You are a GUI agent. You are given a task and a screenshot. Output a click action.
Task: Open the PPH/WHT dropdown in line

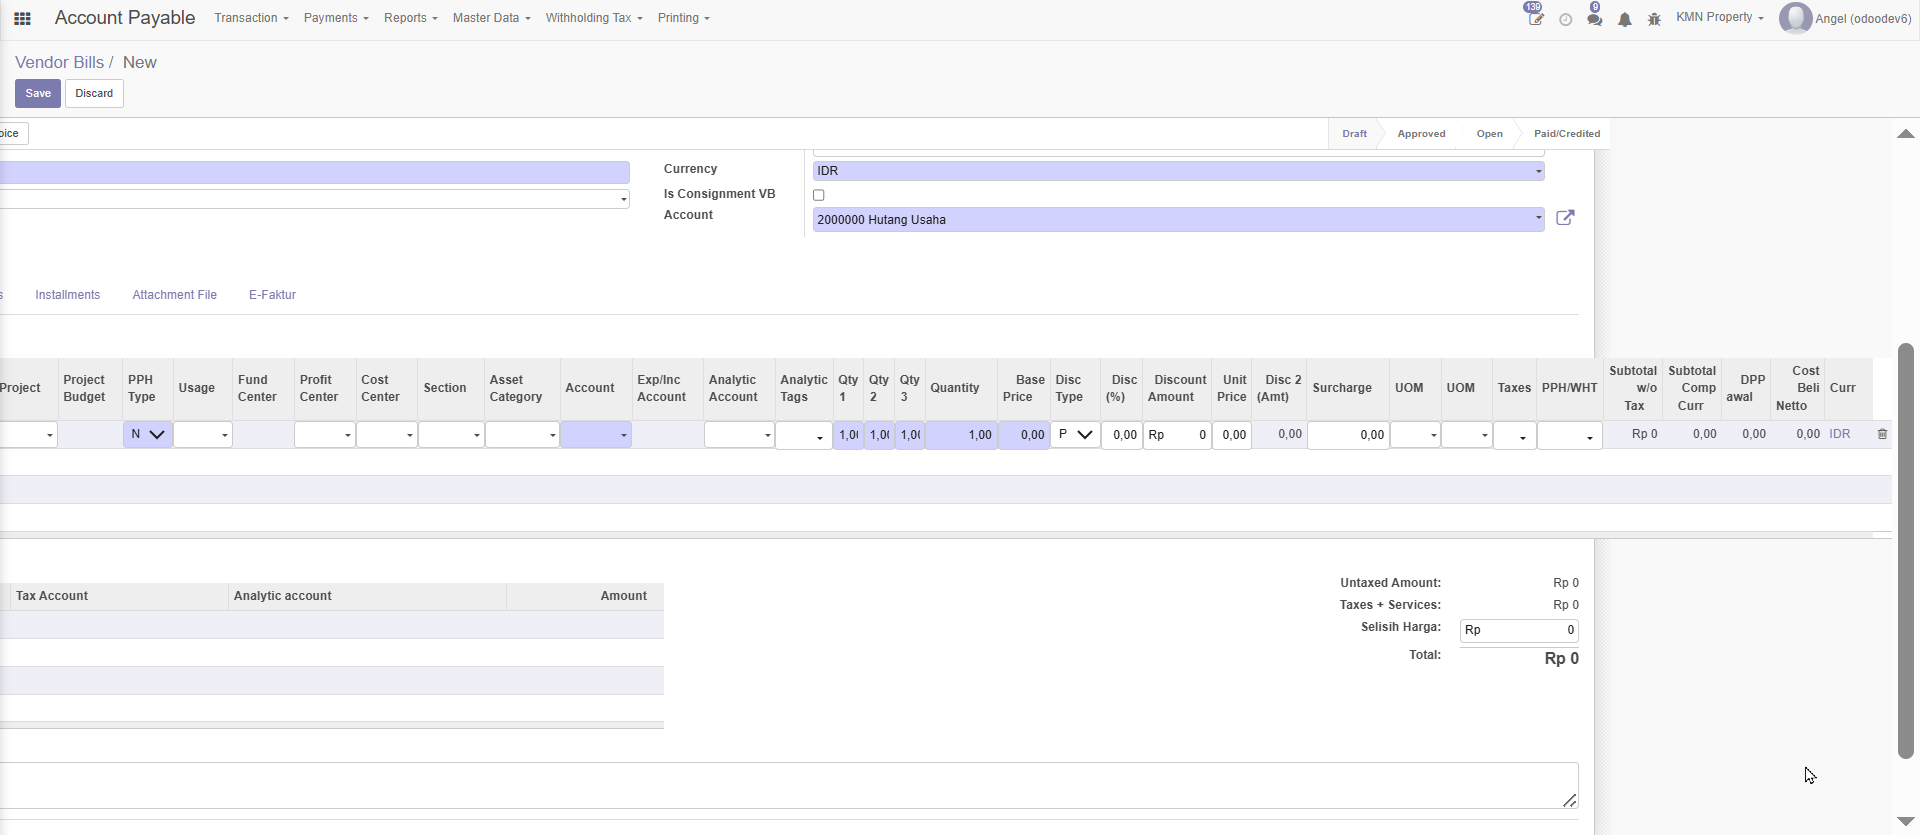[1570, 436]
